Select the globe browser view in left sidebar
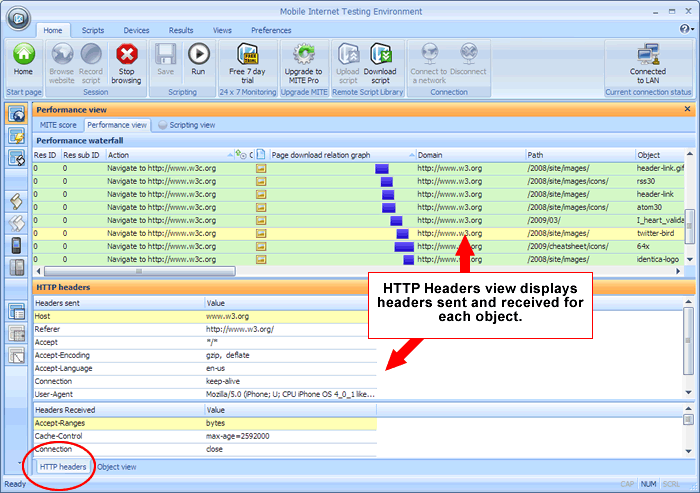 17,114
